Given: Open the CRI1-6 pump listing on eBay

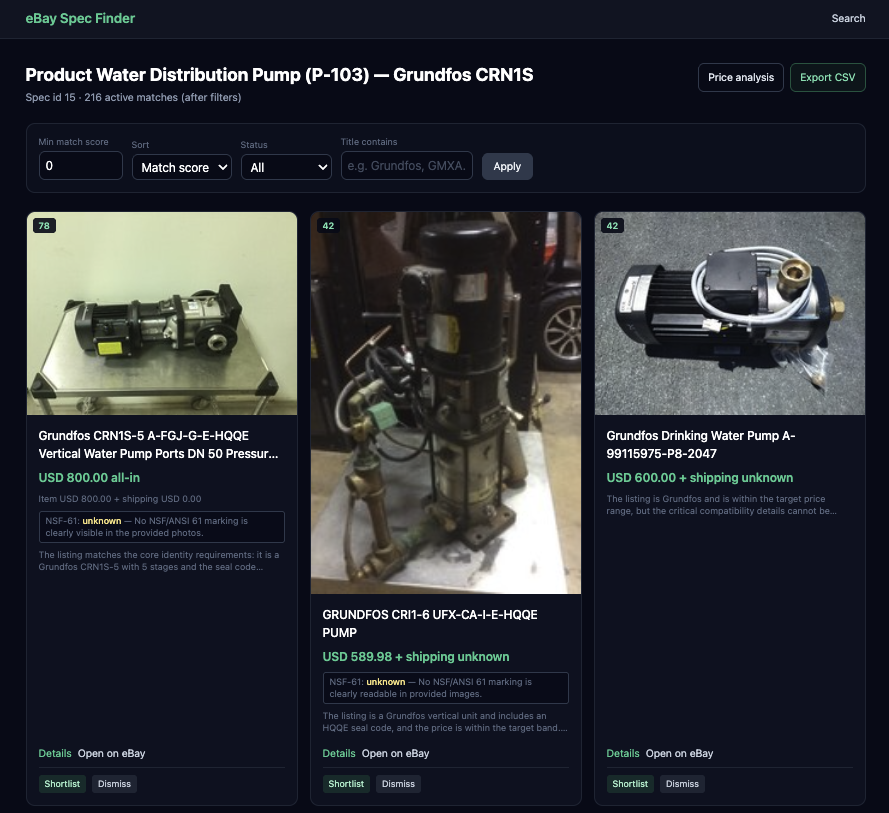Looking at the screenshot, I should [395, 753].
